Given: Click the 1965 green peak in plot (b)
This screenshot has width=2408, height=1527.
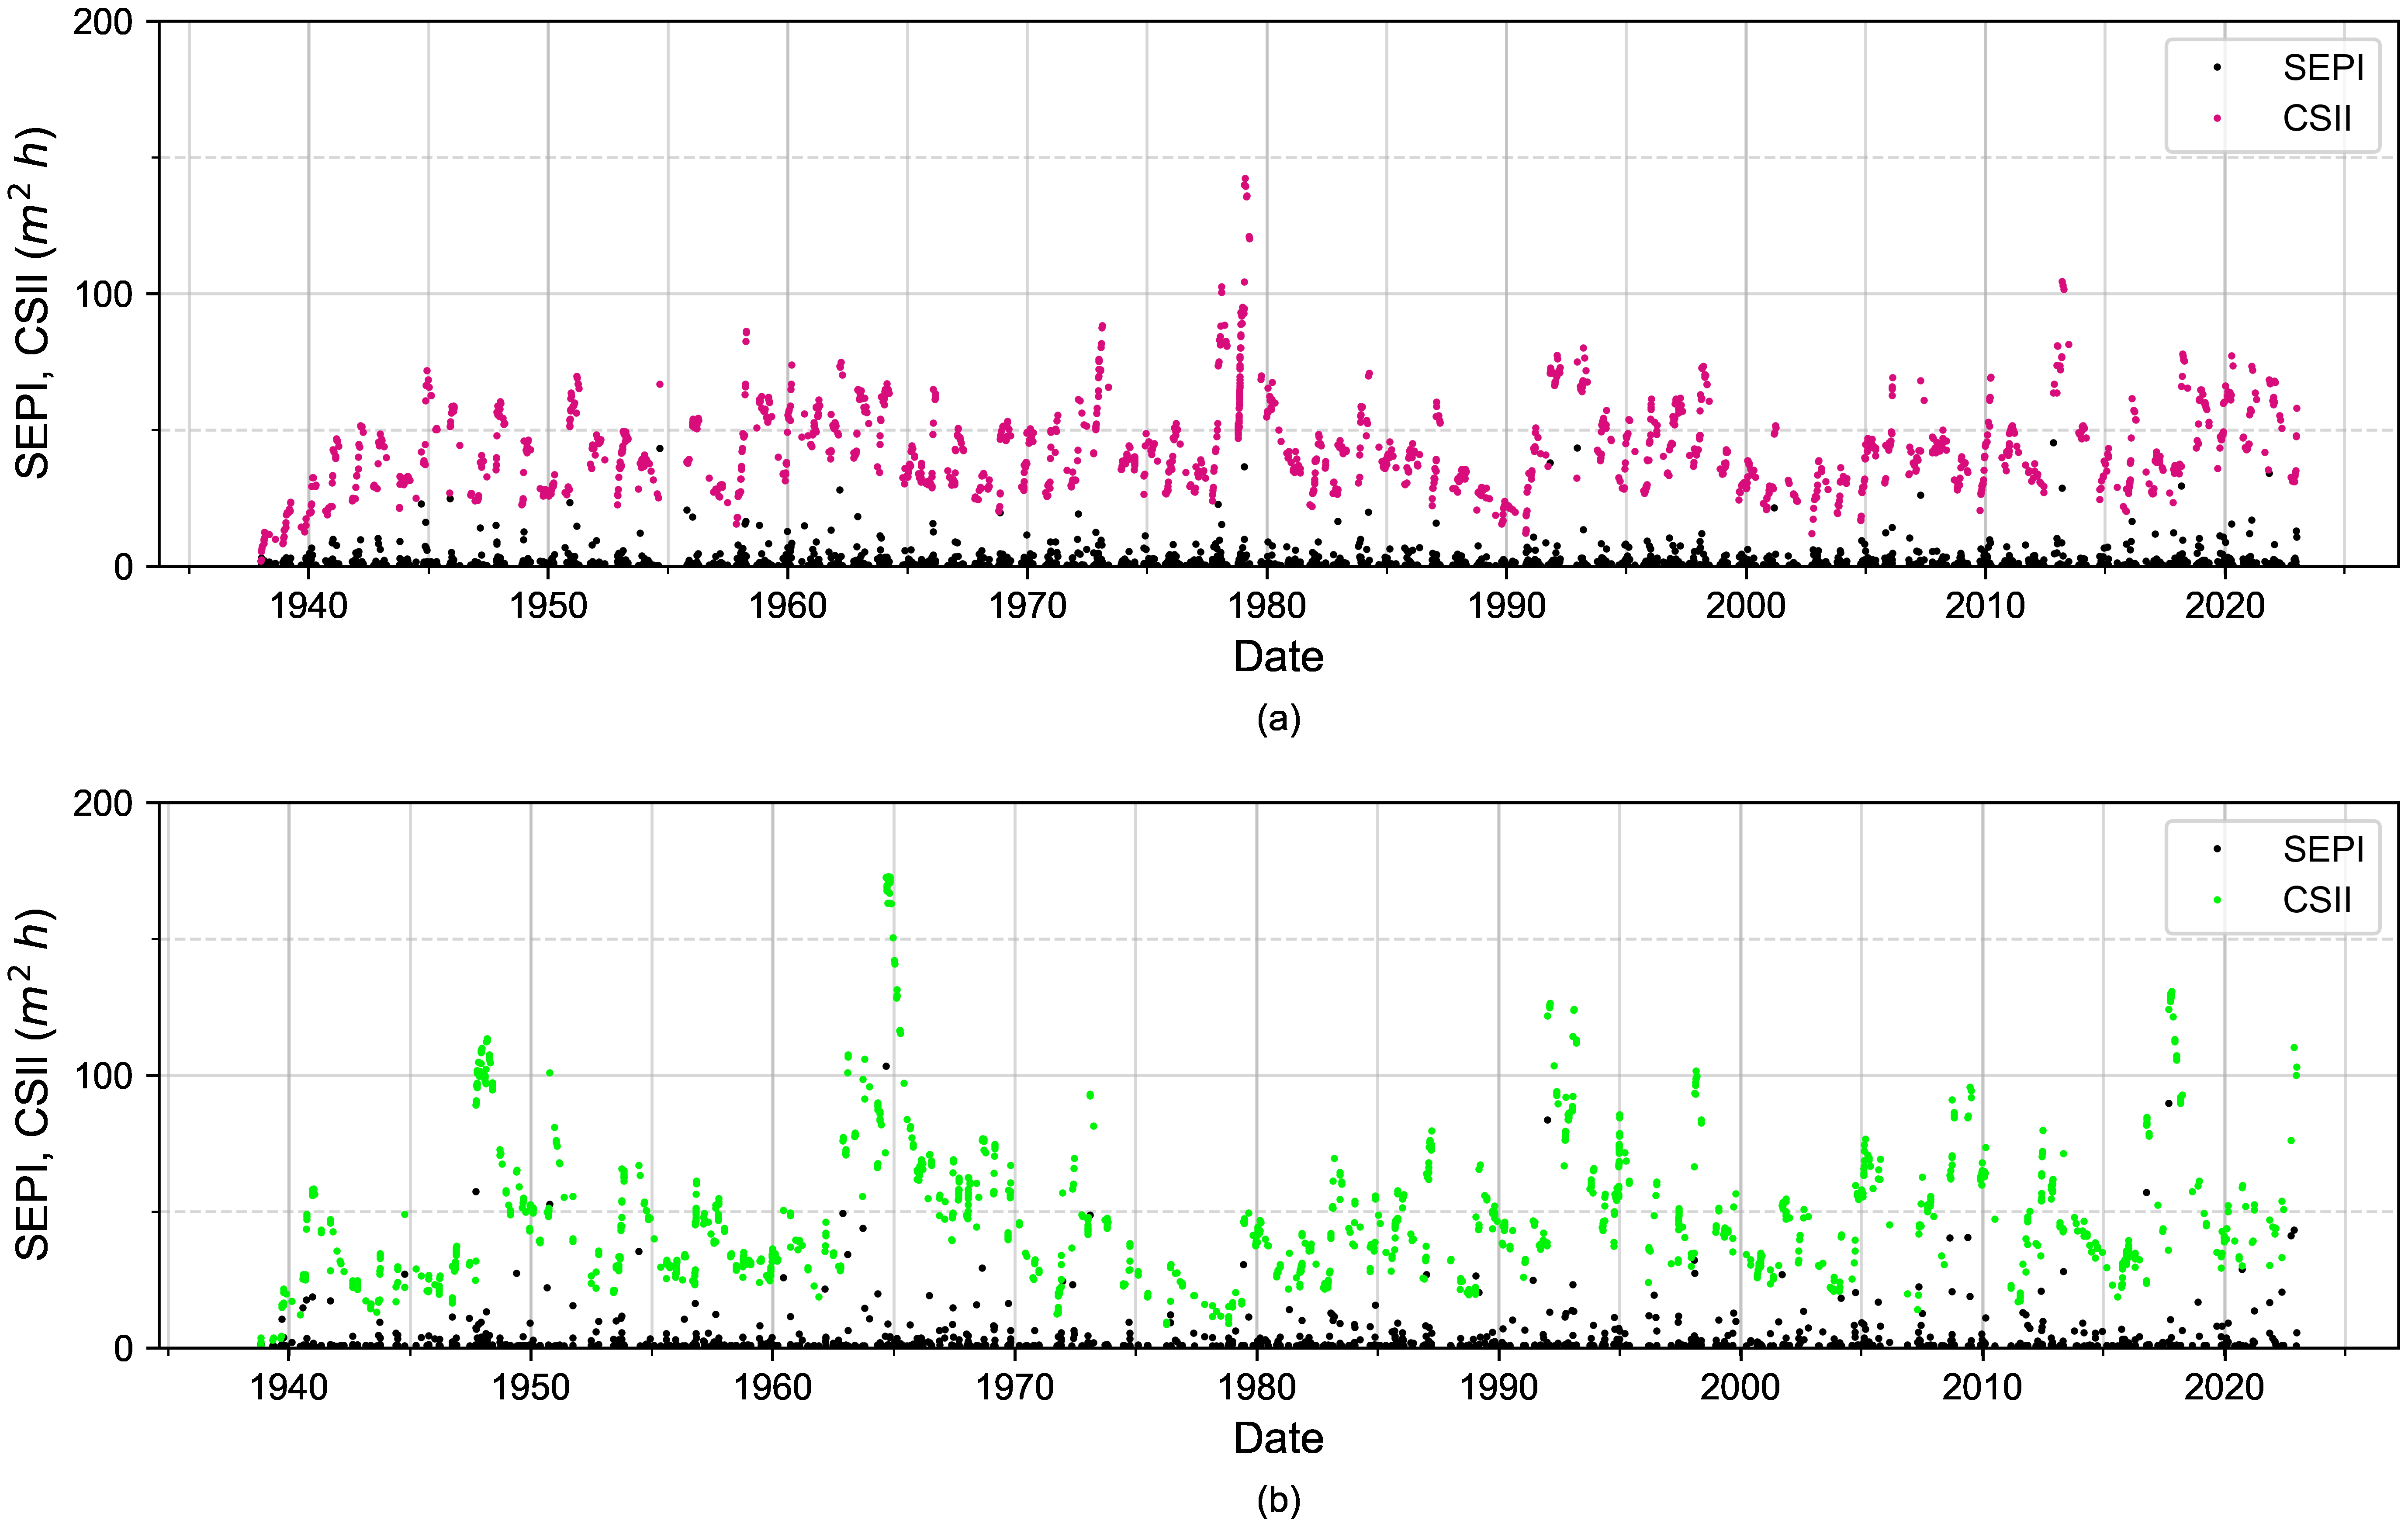Looking at the screenshot, I should [888, 879].
